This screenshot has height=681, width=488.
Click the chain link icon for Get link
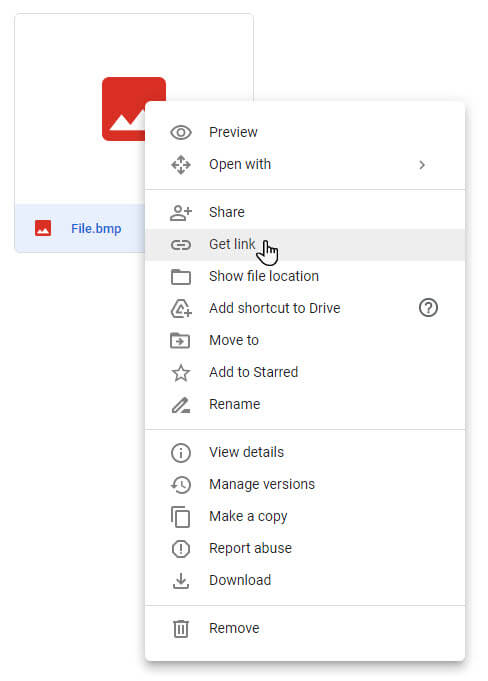pyautogui.click(x=181, y=245)
